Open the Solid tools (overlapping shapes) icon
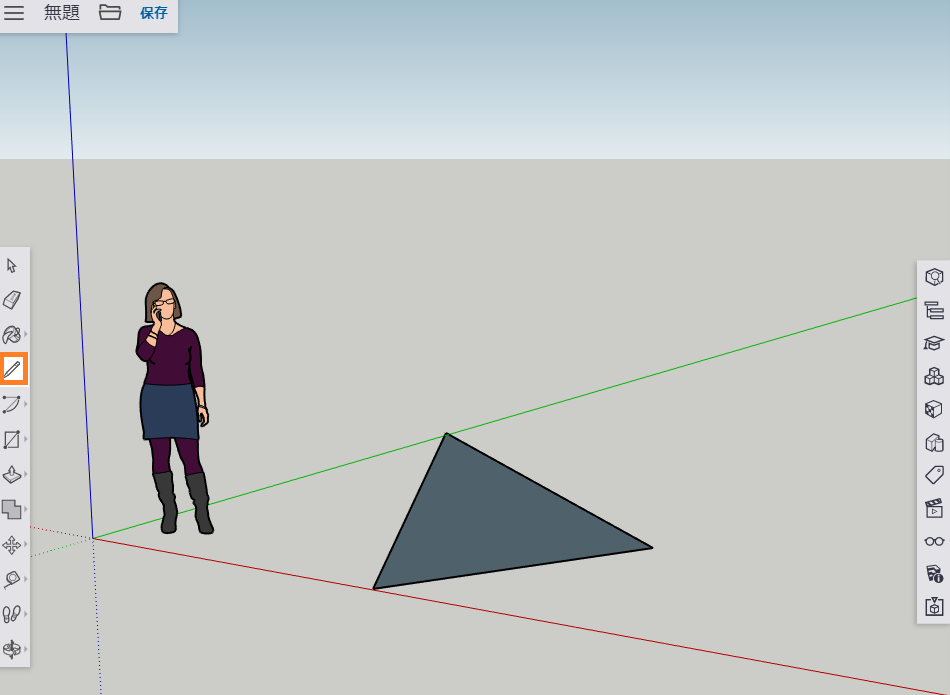 tap(12, 510)
